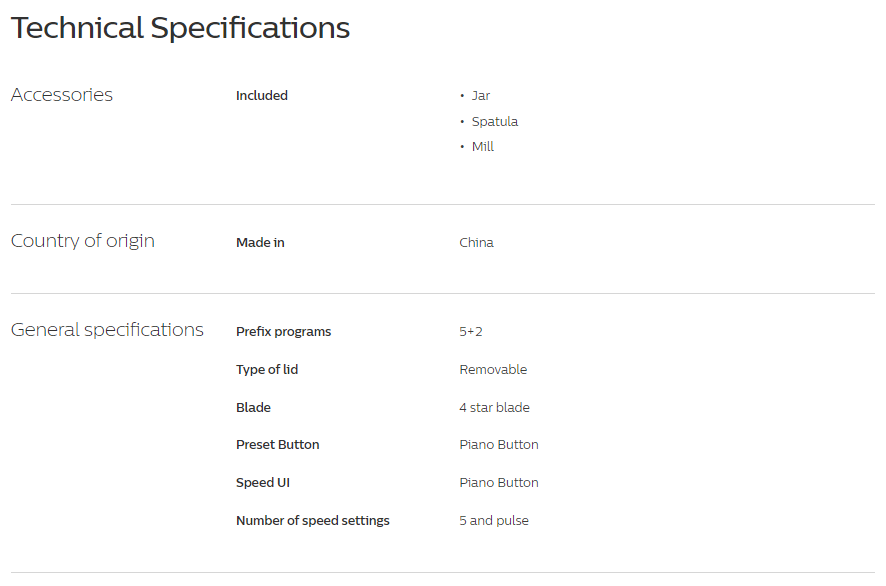
Task: Click the Included label
Action: pos(262,96)
